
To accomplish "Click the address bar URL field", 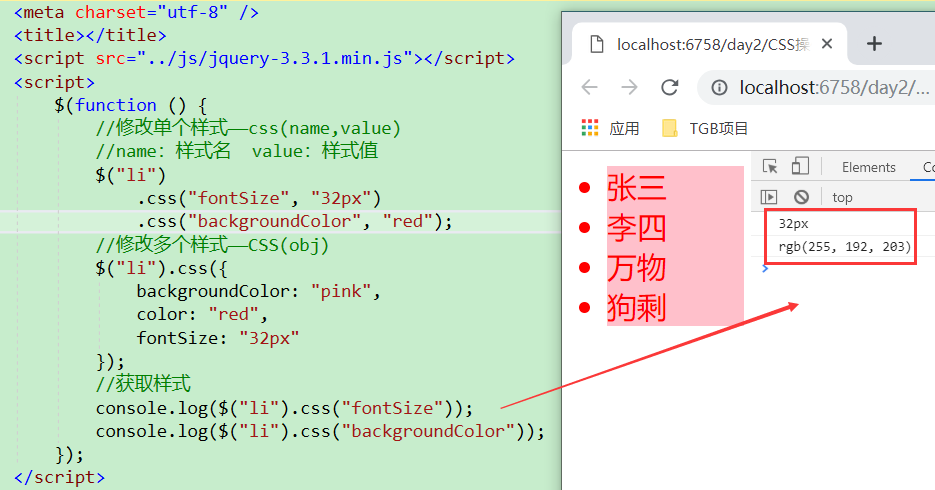I will (834, 88).
